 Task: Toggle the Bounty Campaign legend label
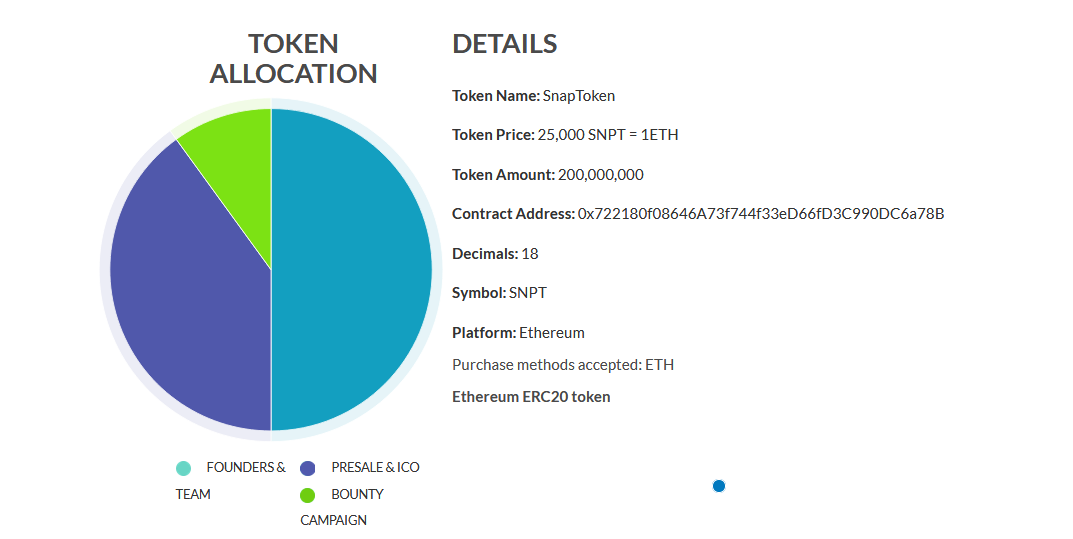click(x=341, y=507)
